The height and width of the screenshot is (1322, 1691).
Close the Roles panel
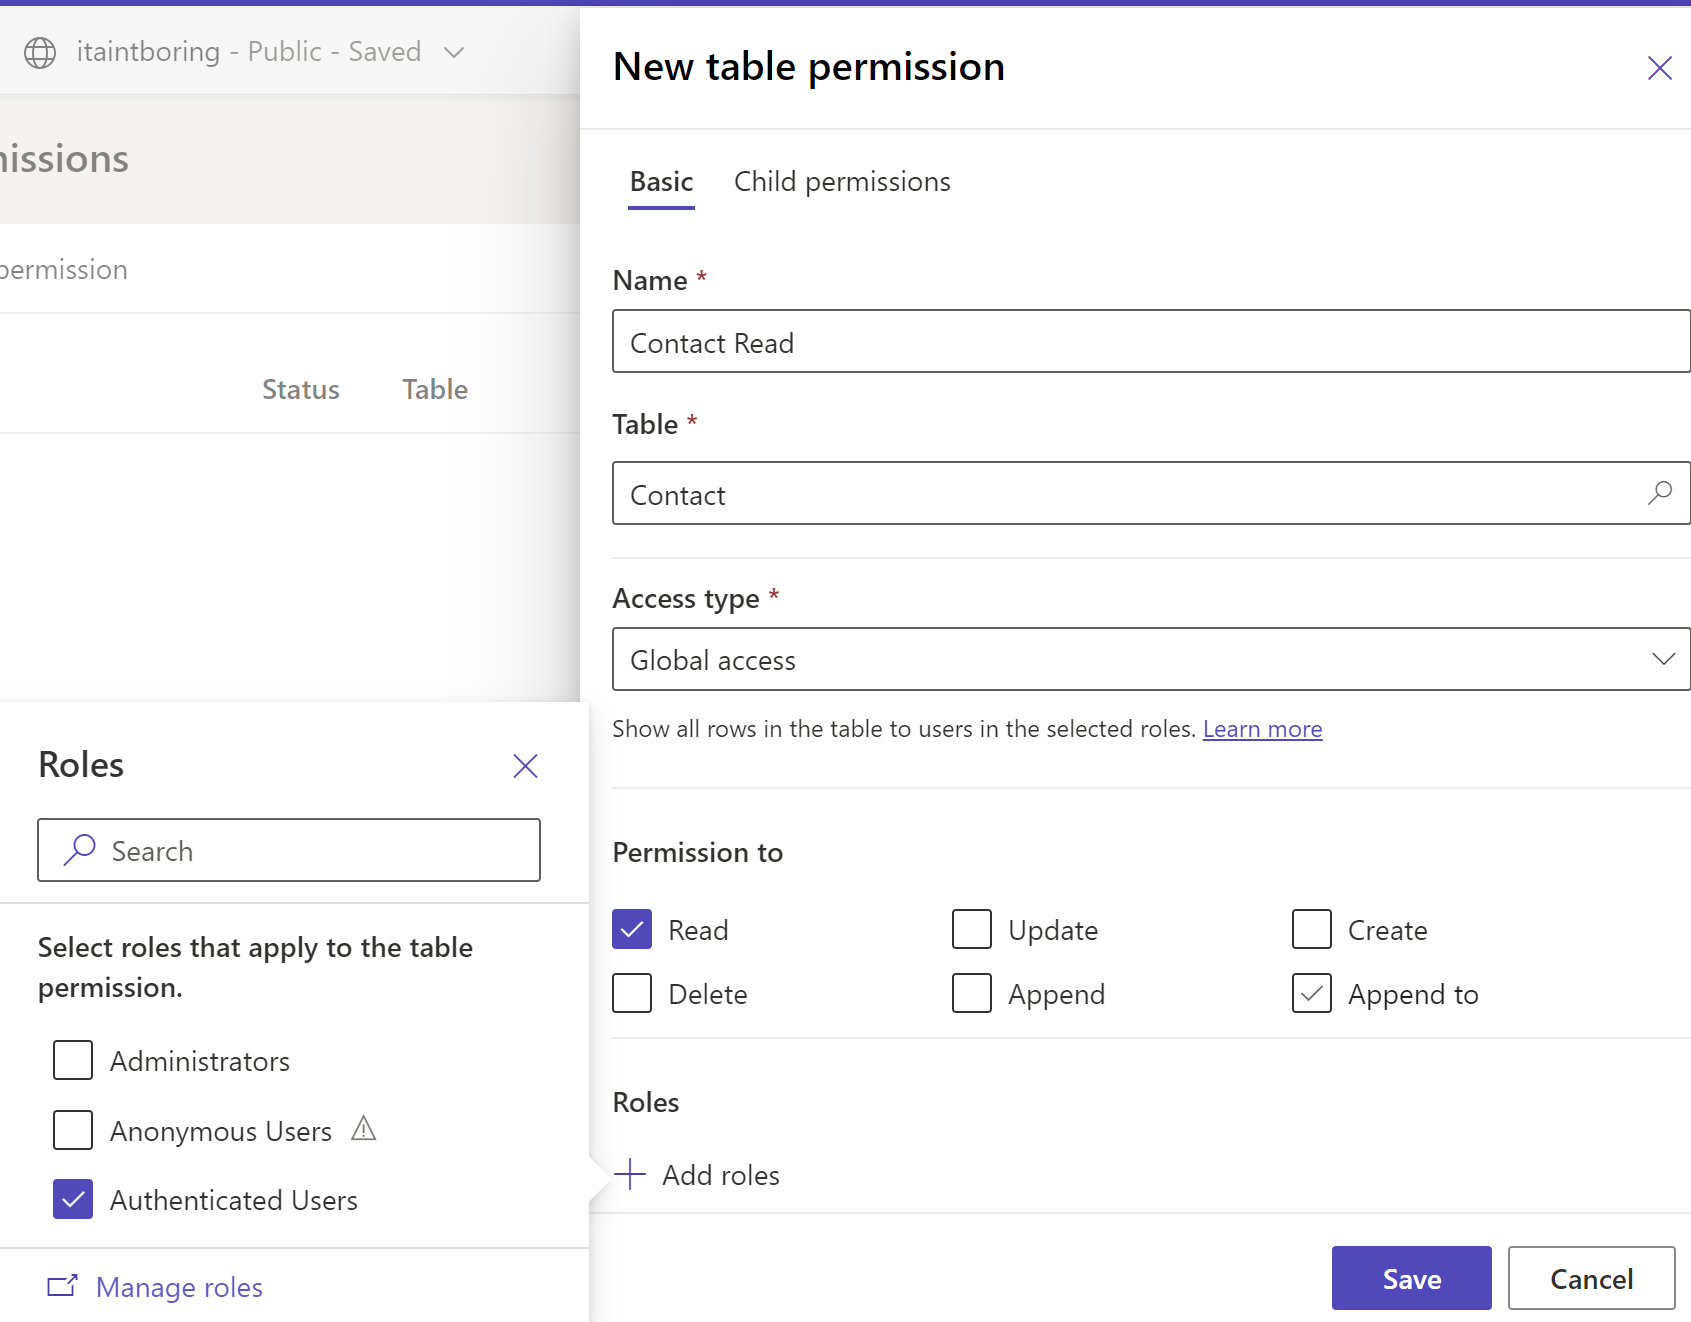tap(525, 766)
